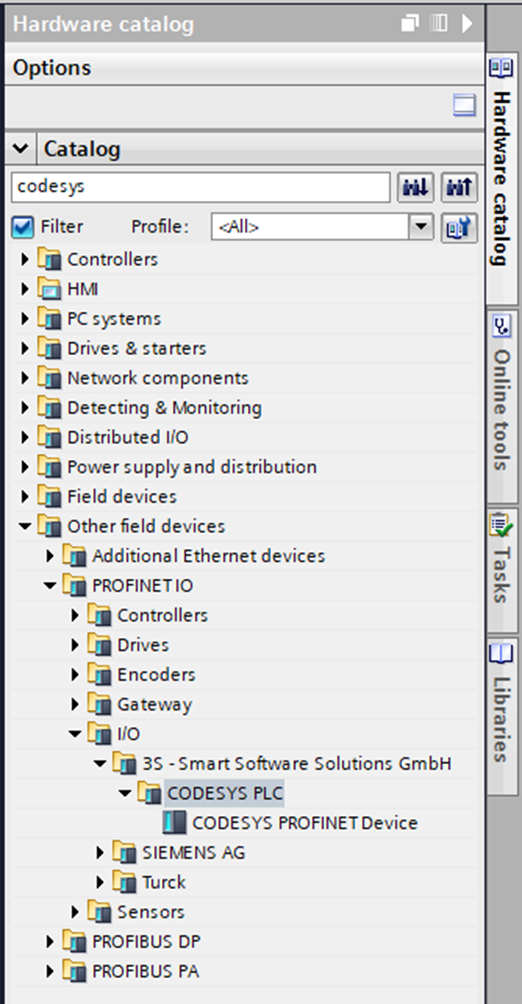Screen dimensions: 522x1004
Task: Click the float window icon in title bar
Action: (411, 24)
